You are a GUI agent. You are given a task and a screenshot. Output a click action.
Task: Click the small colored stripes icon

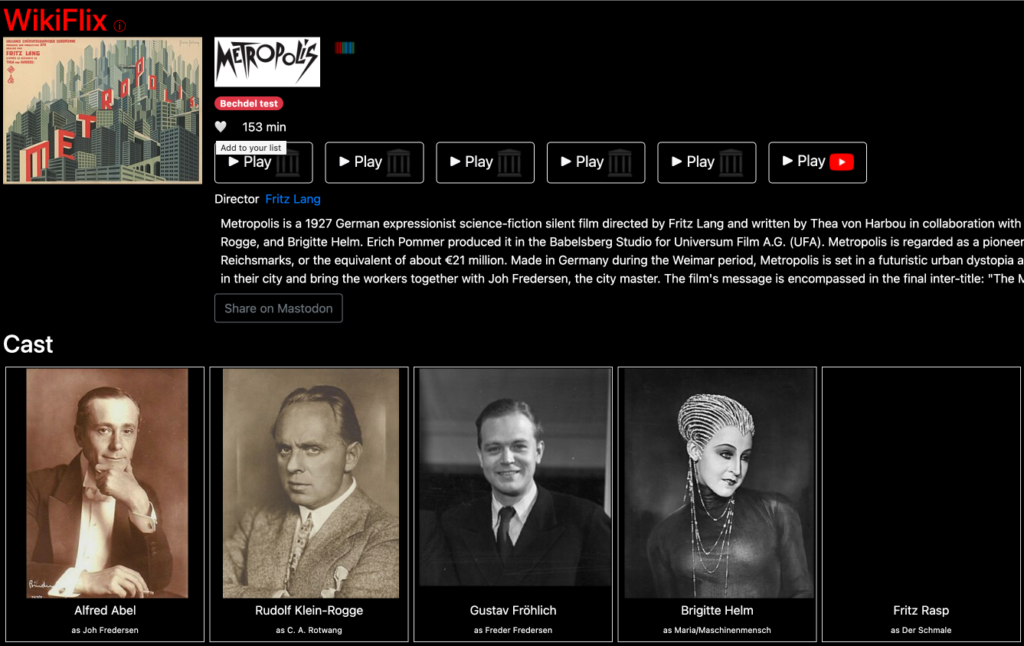pyautogui.click(x=345, y=48)
